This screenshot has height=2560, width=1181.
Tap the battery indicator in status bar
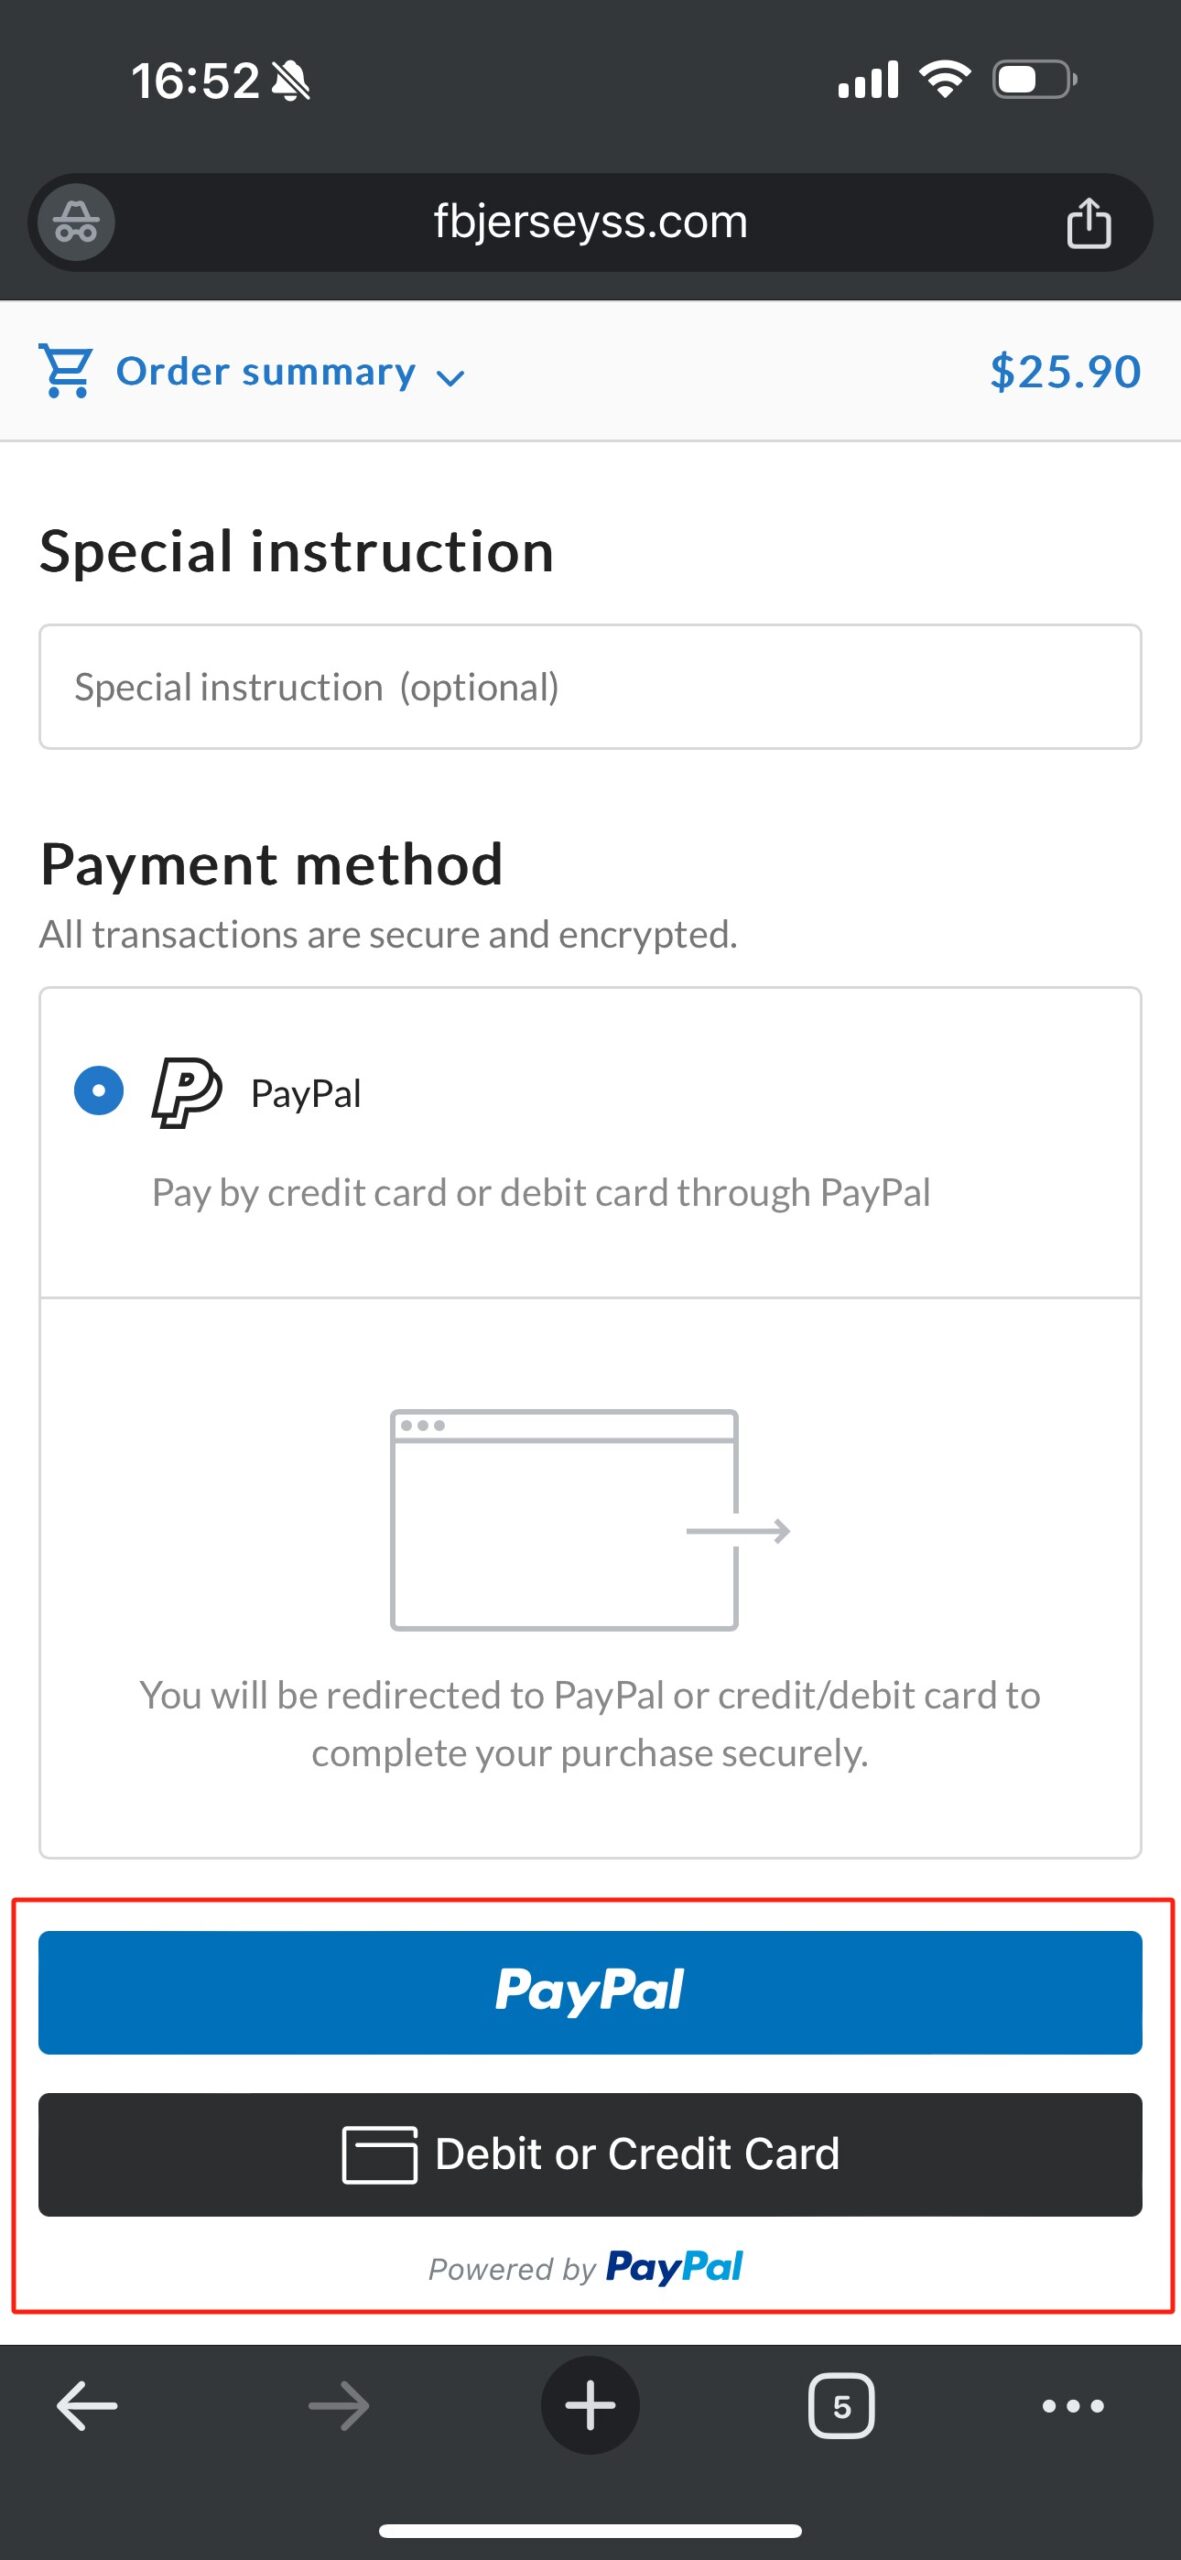click(x=1034, y=80)
